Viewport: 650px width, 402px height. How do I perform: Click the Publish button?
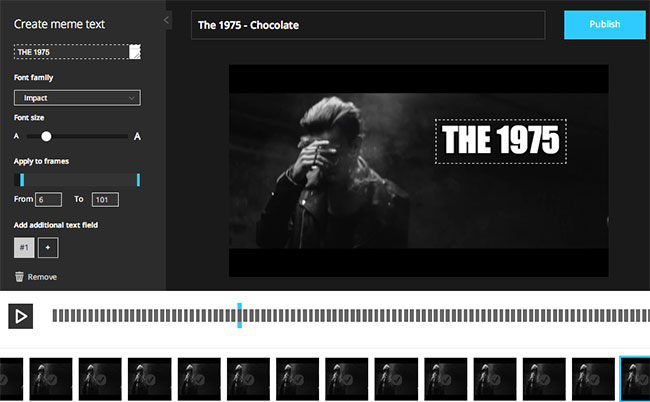pos(605,24)
